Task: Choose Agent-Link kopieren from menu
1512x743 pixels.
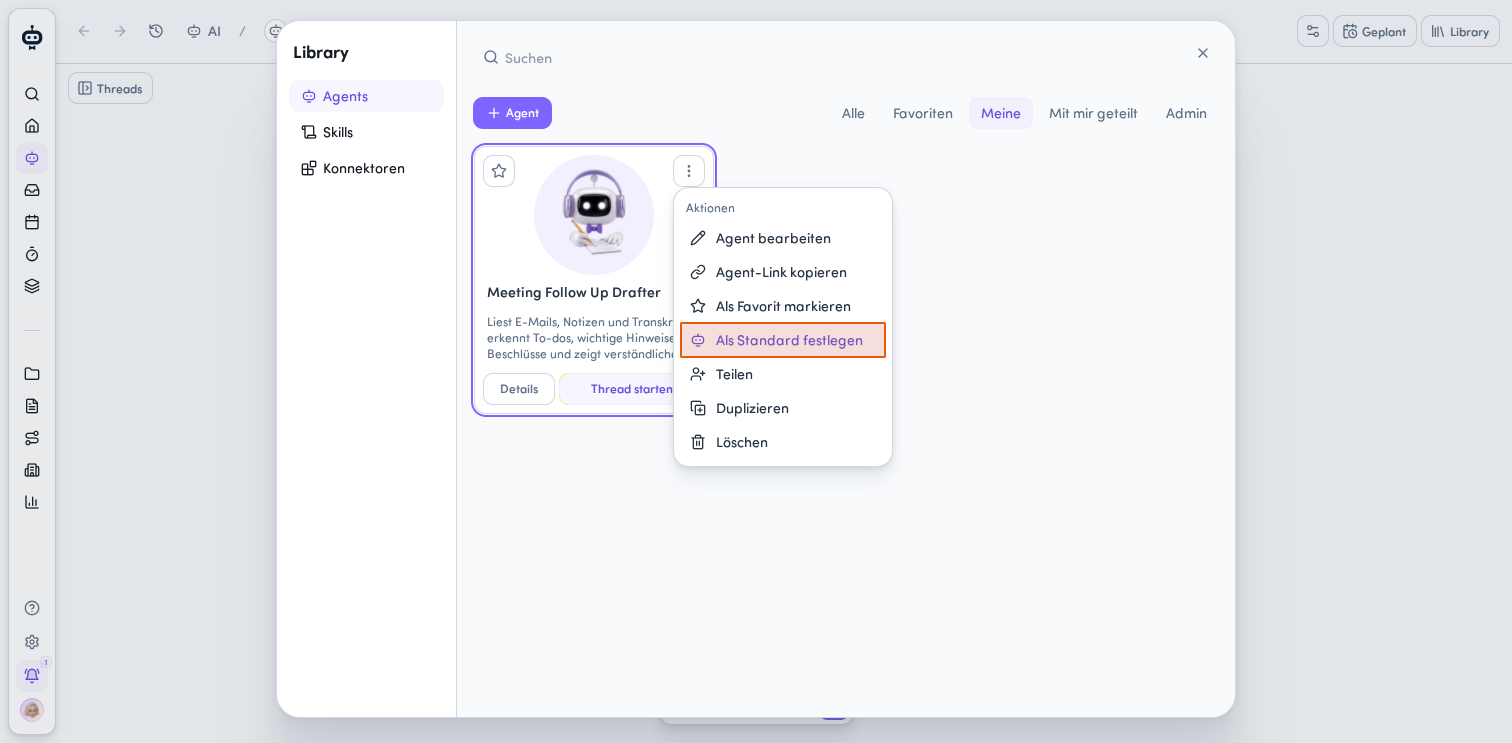Action: click(783, 272)
